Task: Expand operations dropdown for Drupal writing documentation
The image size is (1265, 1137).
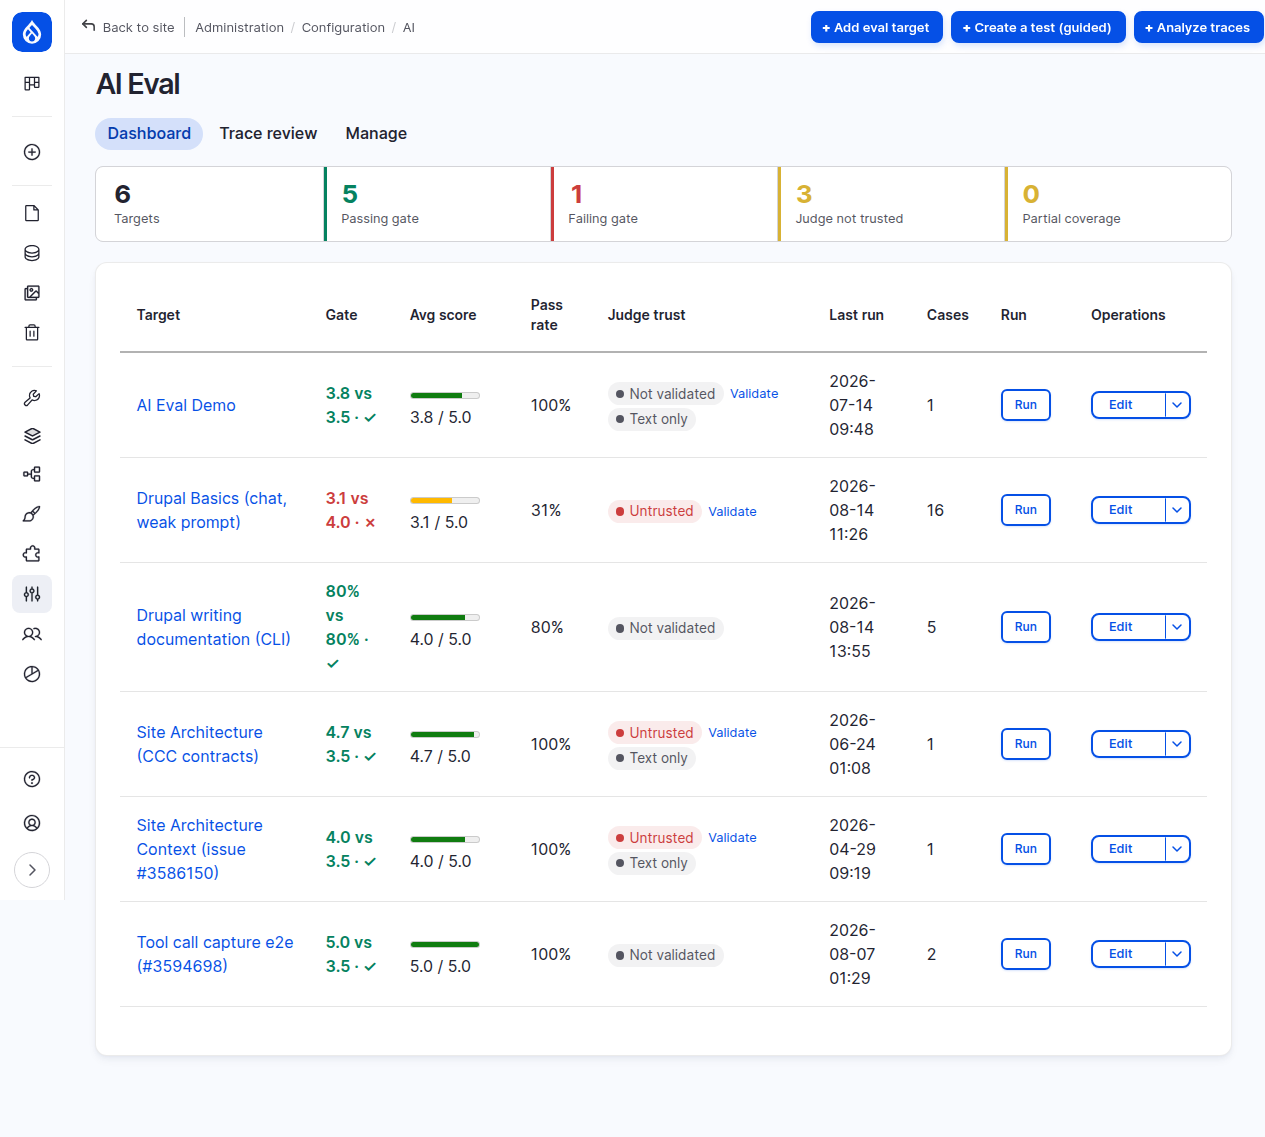Action: [x=1178, y=627]
